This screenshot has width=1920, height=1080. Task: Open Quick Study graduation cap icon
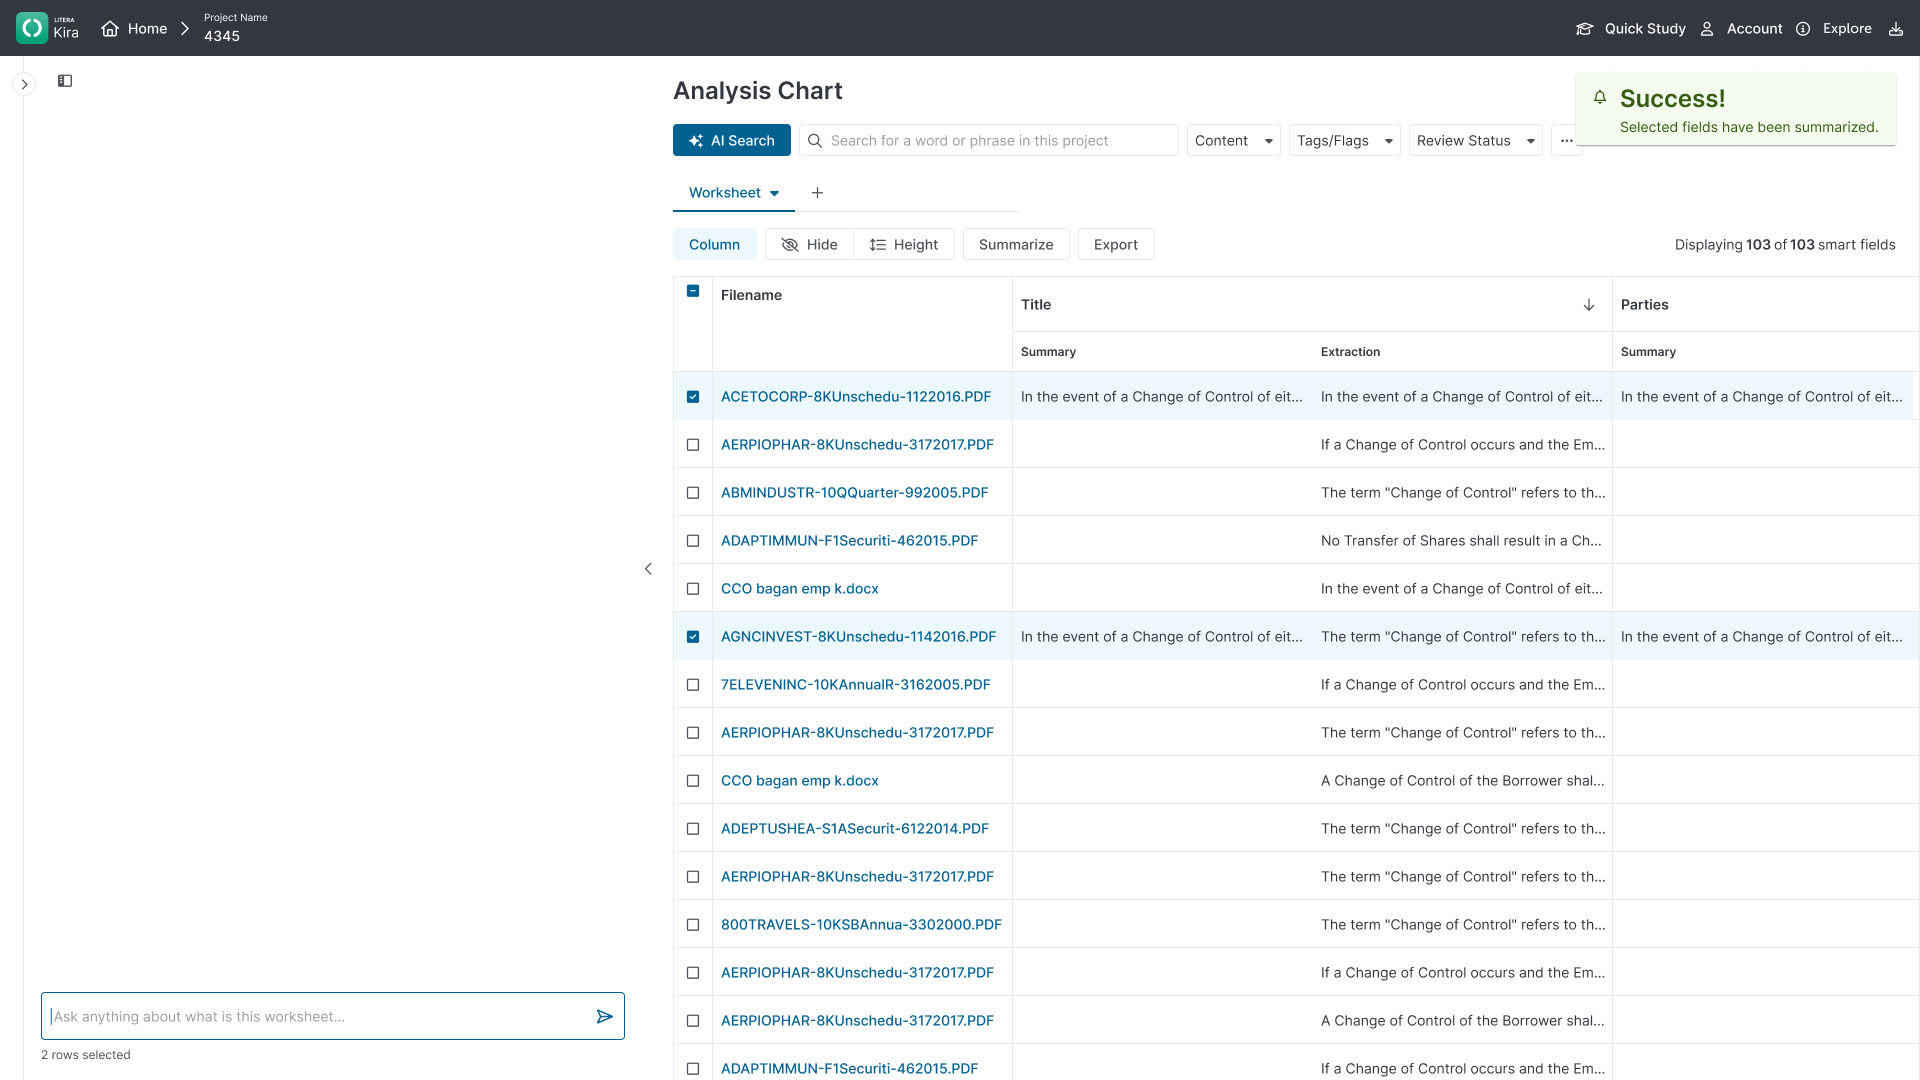[1584, 29]
